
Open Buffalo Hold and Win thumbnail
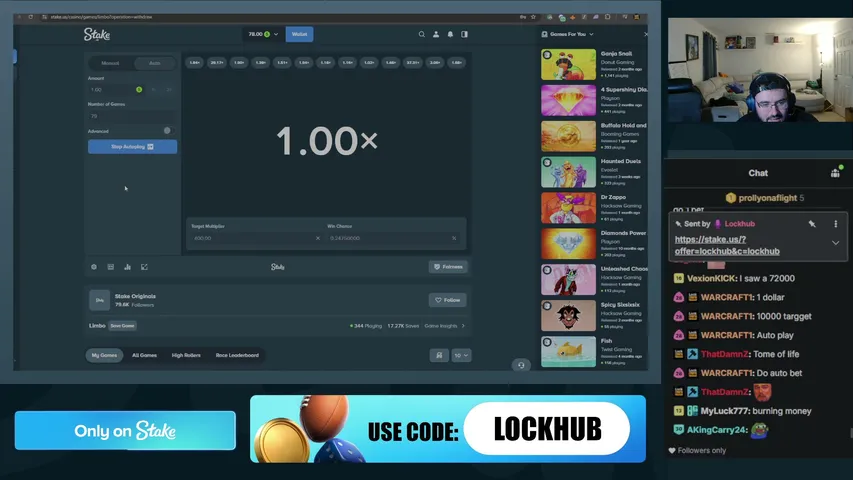click(568, 136)
